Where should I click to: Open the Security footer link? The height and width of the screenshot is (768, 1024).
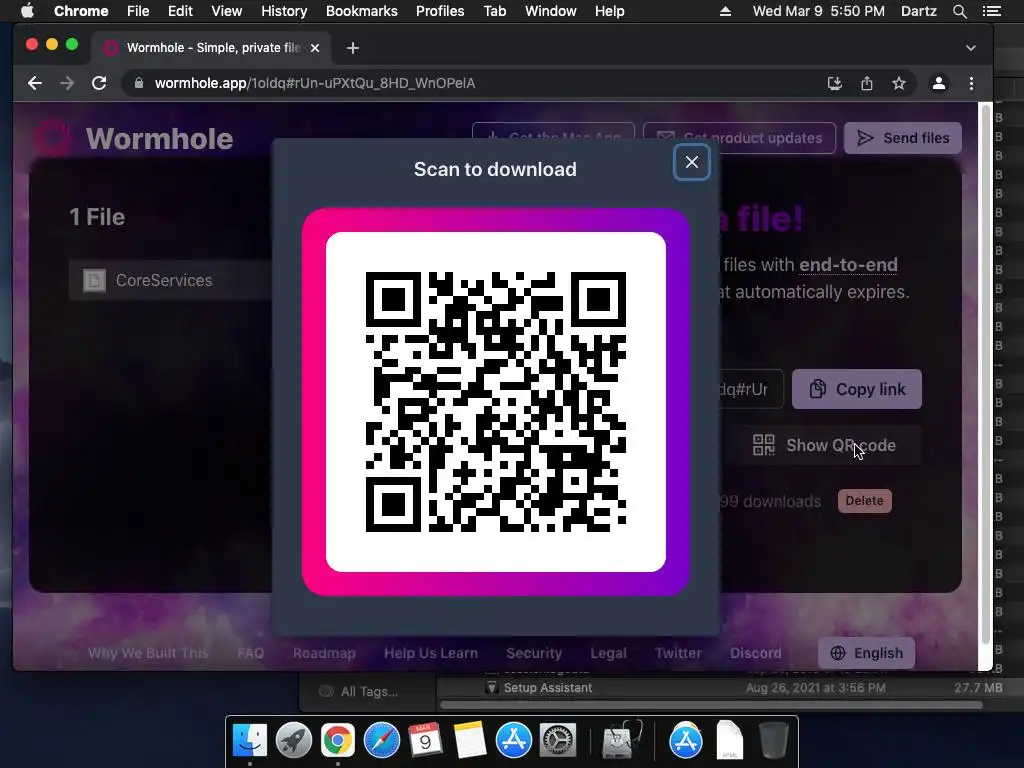point(534,653)
